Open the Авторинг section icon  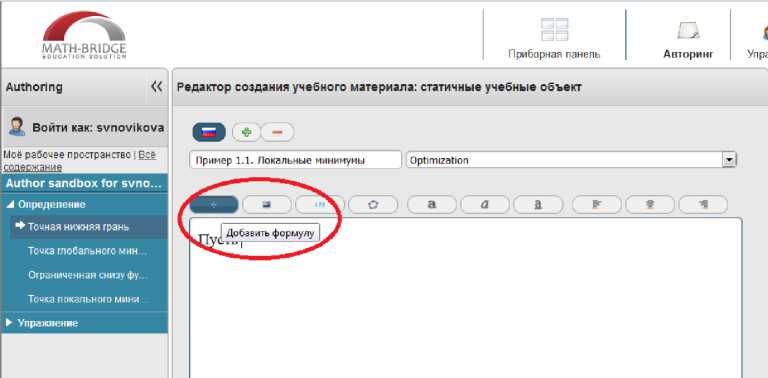pyautogui.click(x=688, y=30)
